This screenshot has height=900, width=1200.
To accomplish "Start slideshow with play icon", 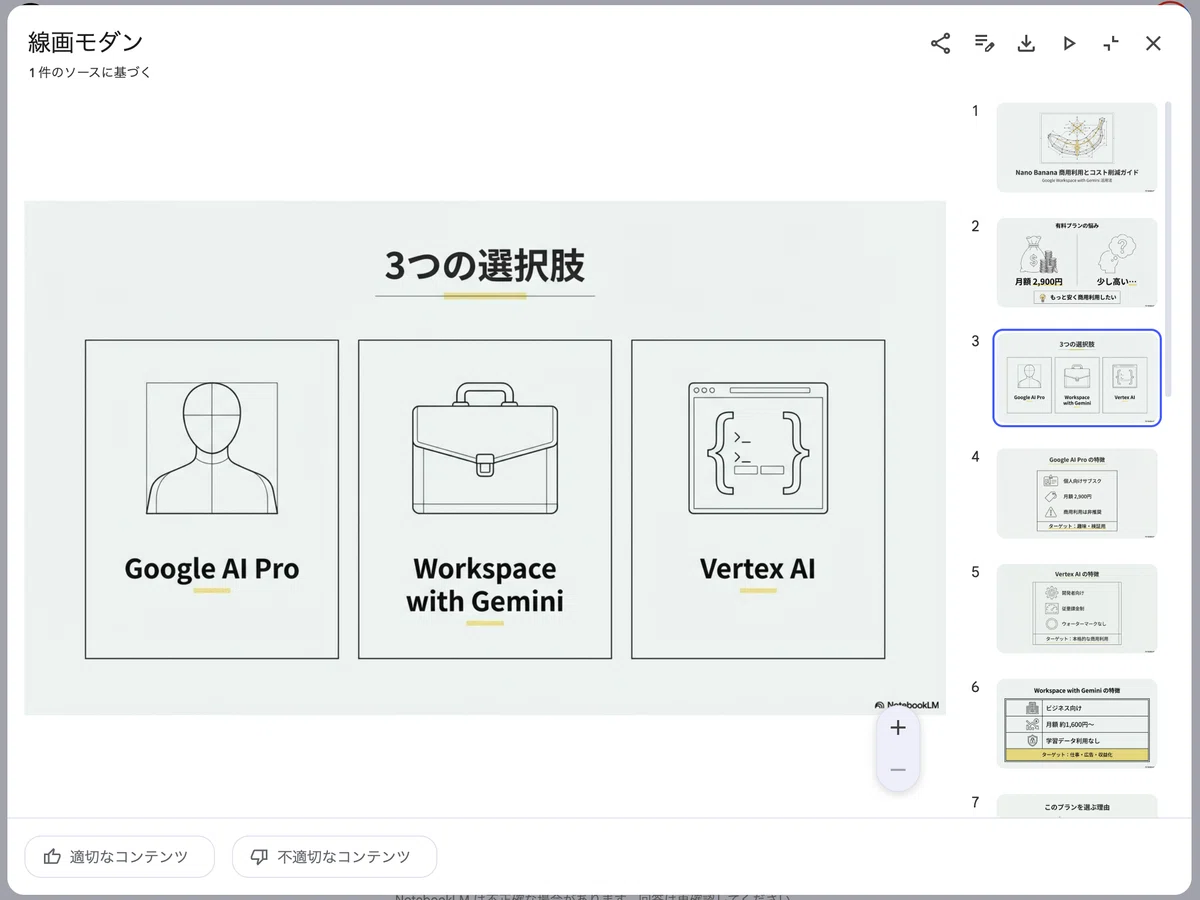I will coord(1069,43).
